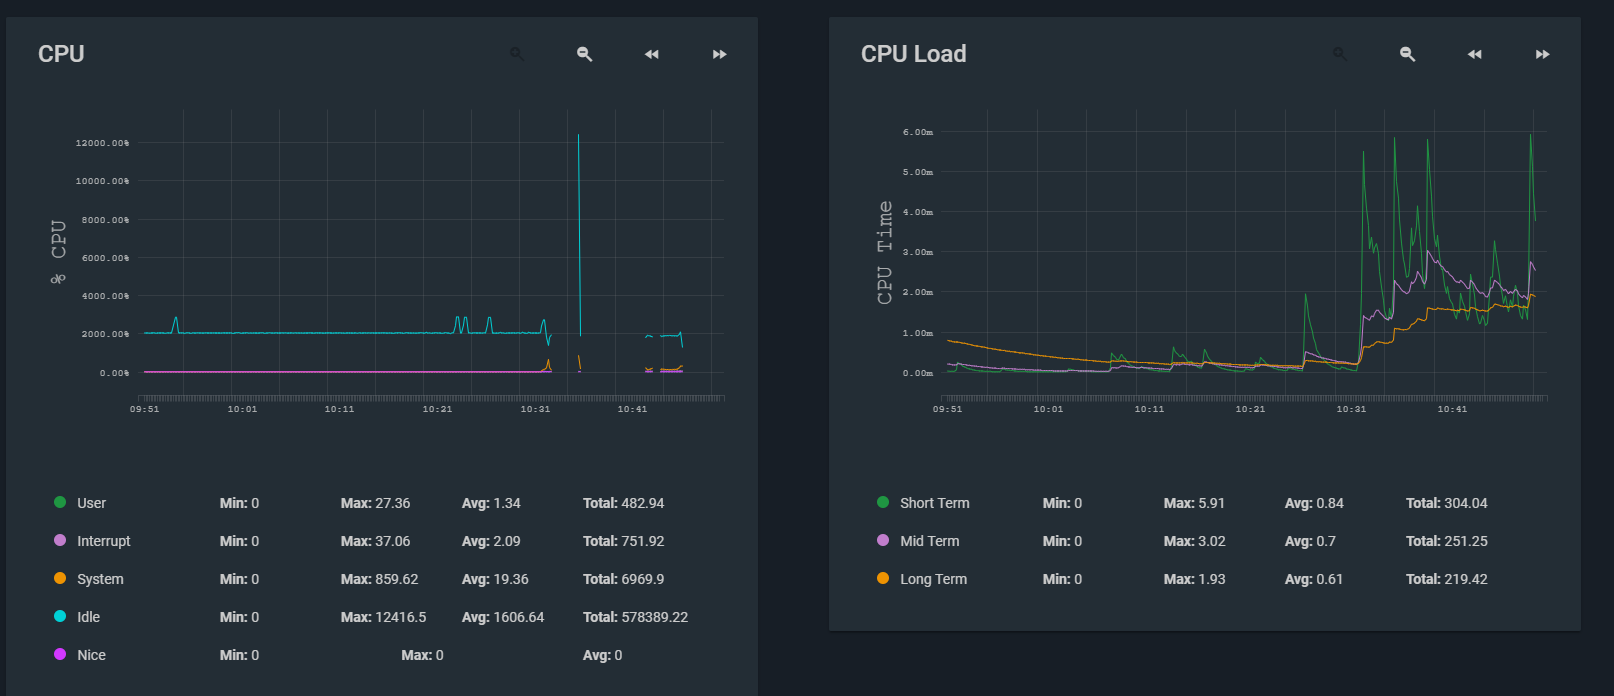Toggle the Short Term load series label

pyautogui.click(x=934, y=503)
